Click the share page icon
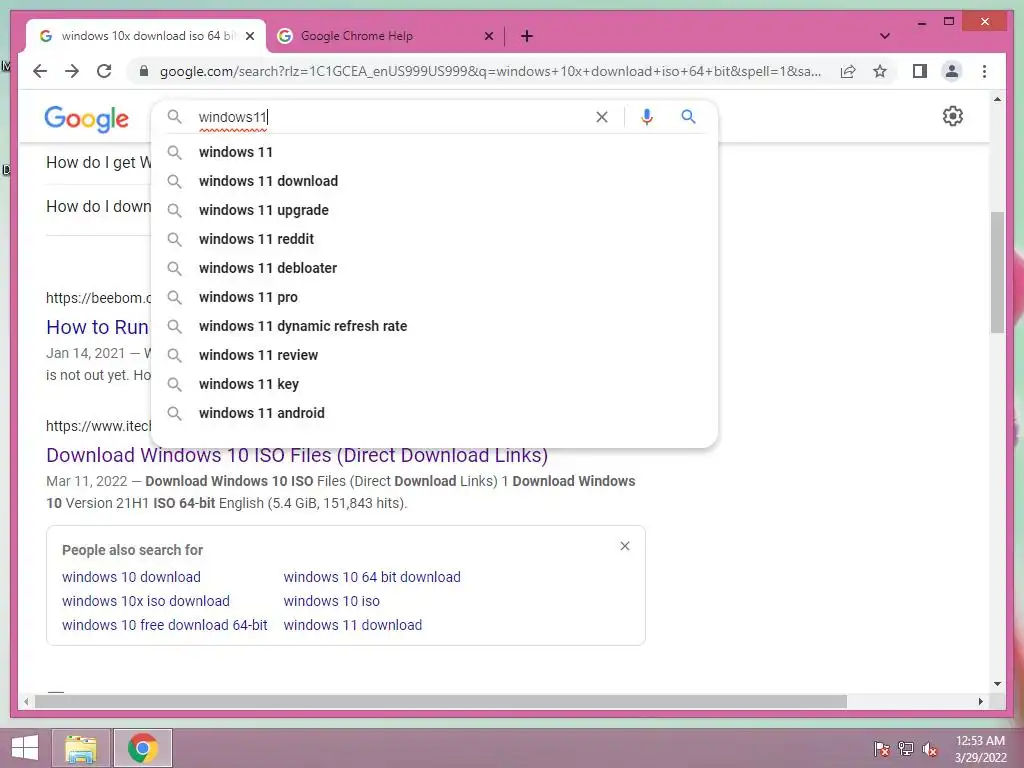The height and width of the screenshot is (768, 1024). (x=848, y=71)
